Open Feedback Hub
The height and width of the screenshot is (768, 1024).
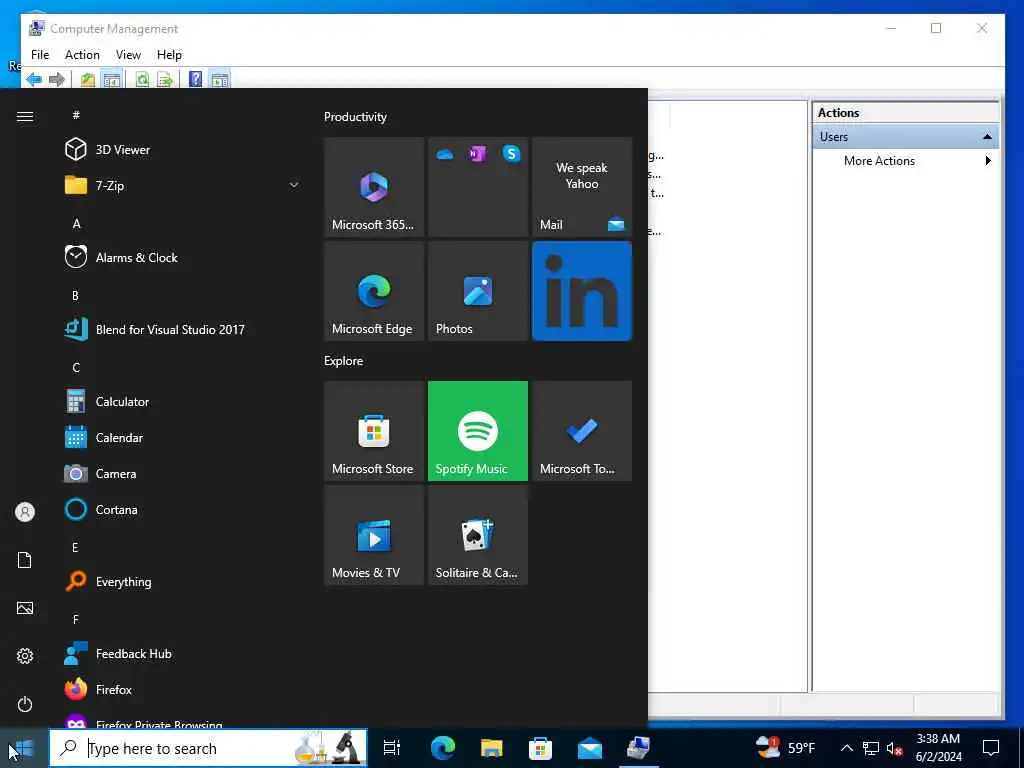click(x=182, y=654)
